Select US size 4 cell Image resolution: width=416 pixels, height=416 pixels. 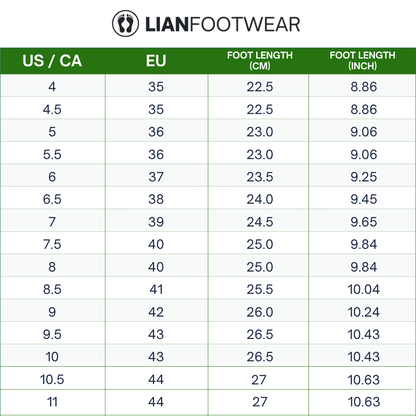coord(52,87)
